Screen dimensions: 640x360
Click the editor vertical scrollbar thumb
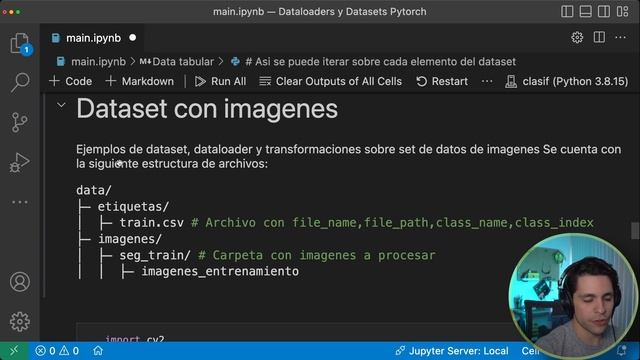click(635, 231)
